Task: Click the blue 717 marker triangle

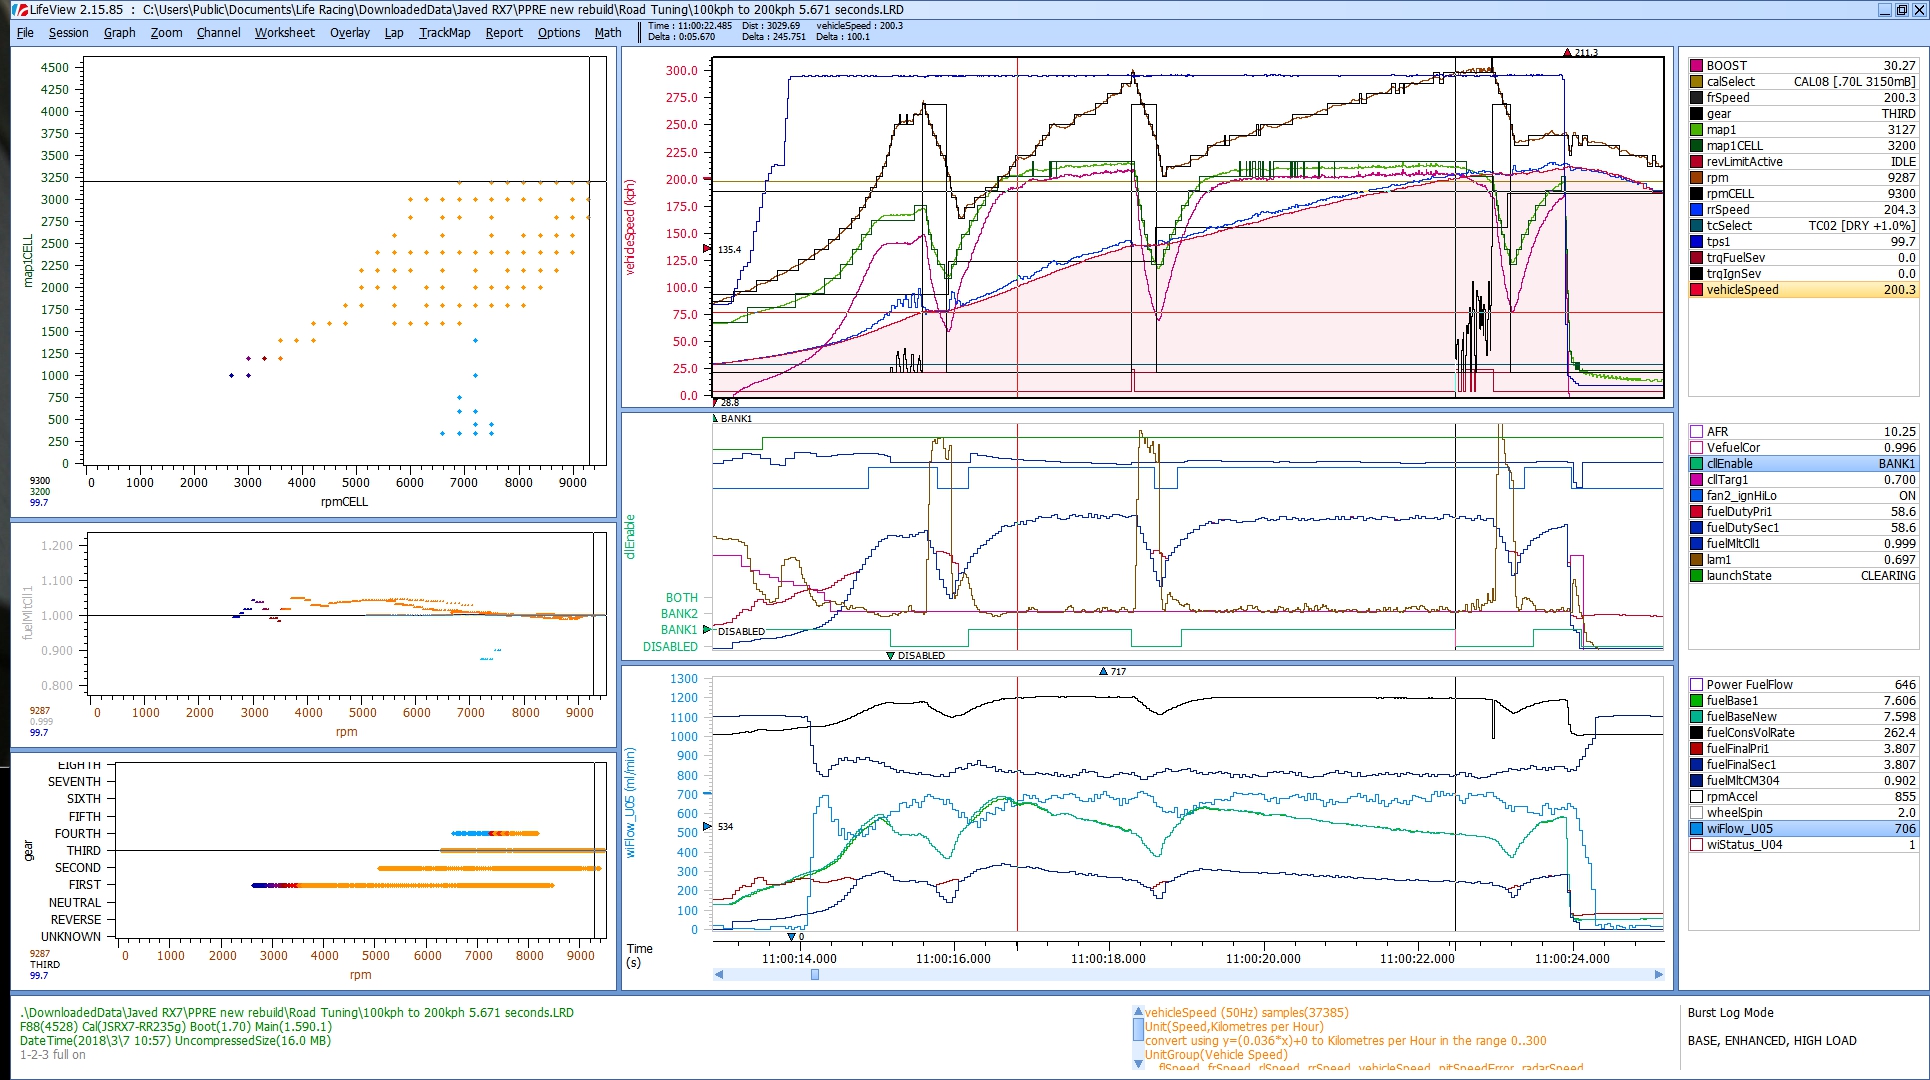Action: click(1103, 672)
